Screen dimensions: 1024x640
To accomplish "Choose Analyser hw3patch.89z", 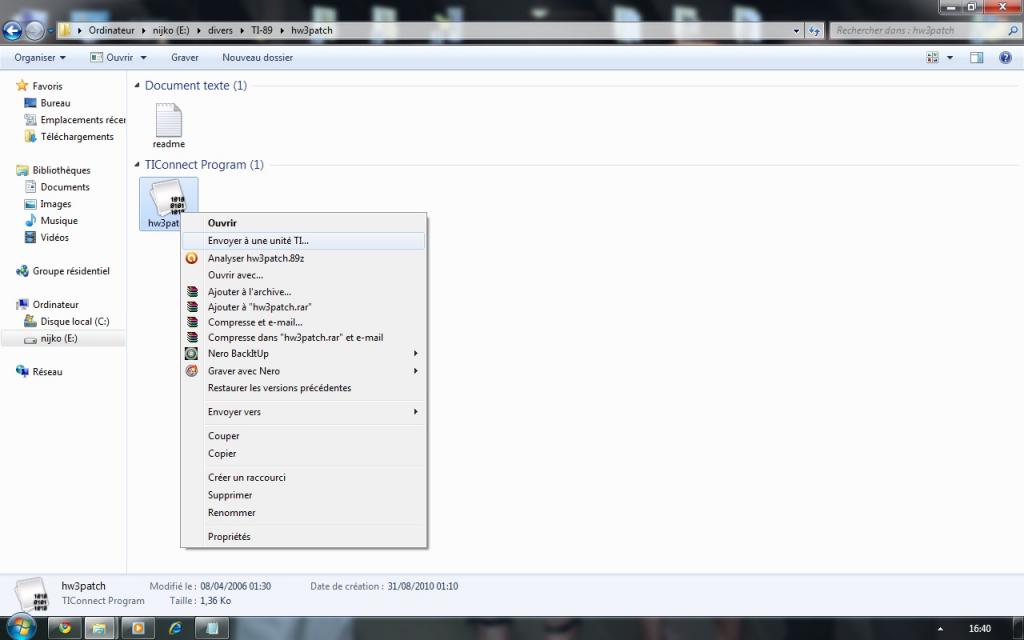I will [304, 258].
